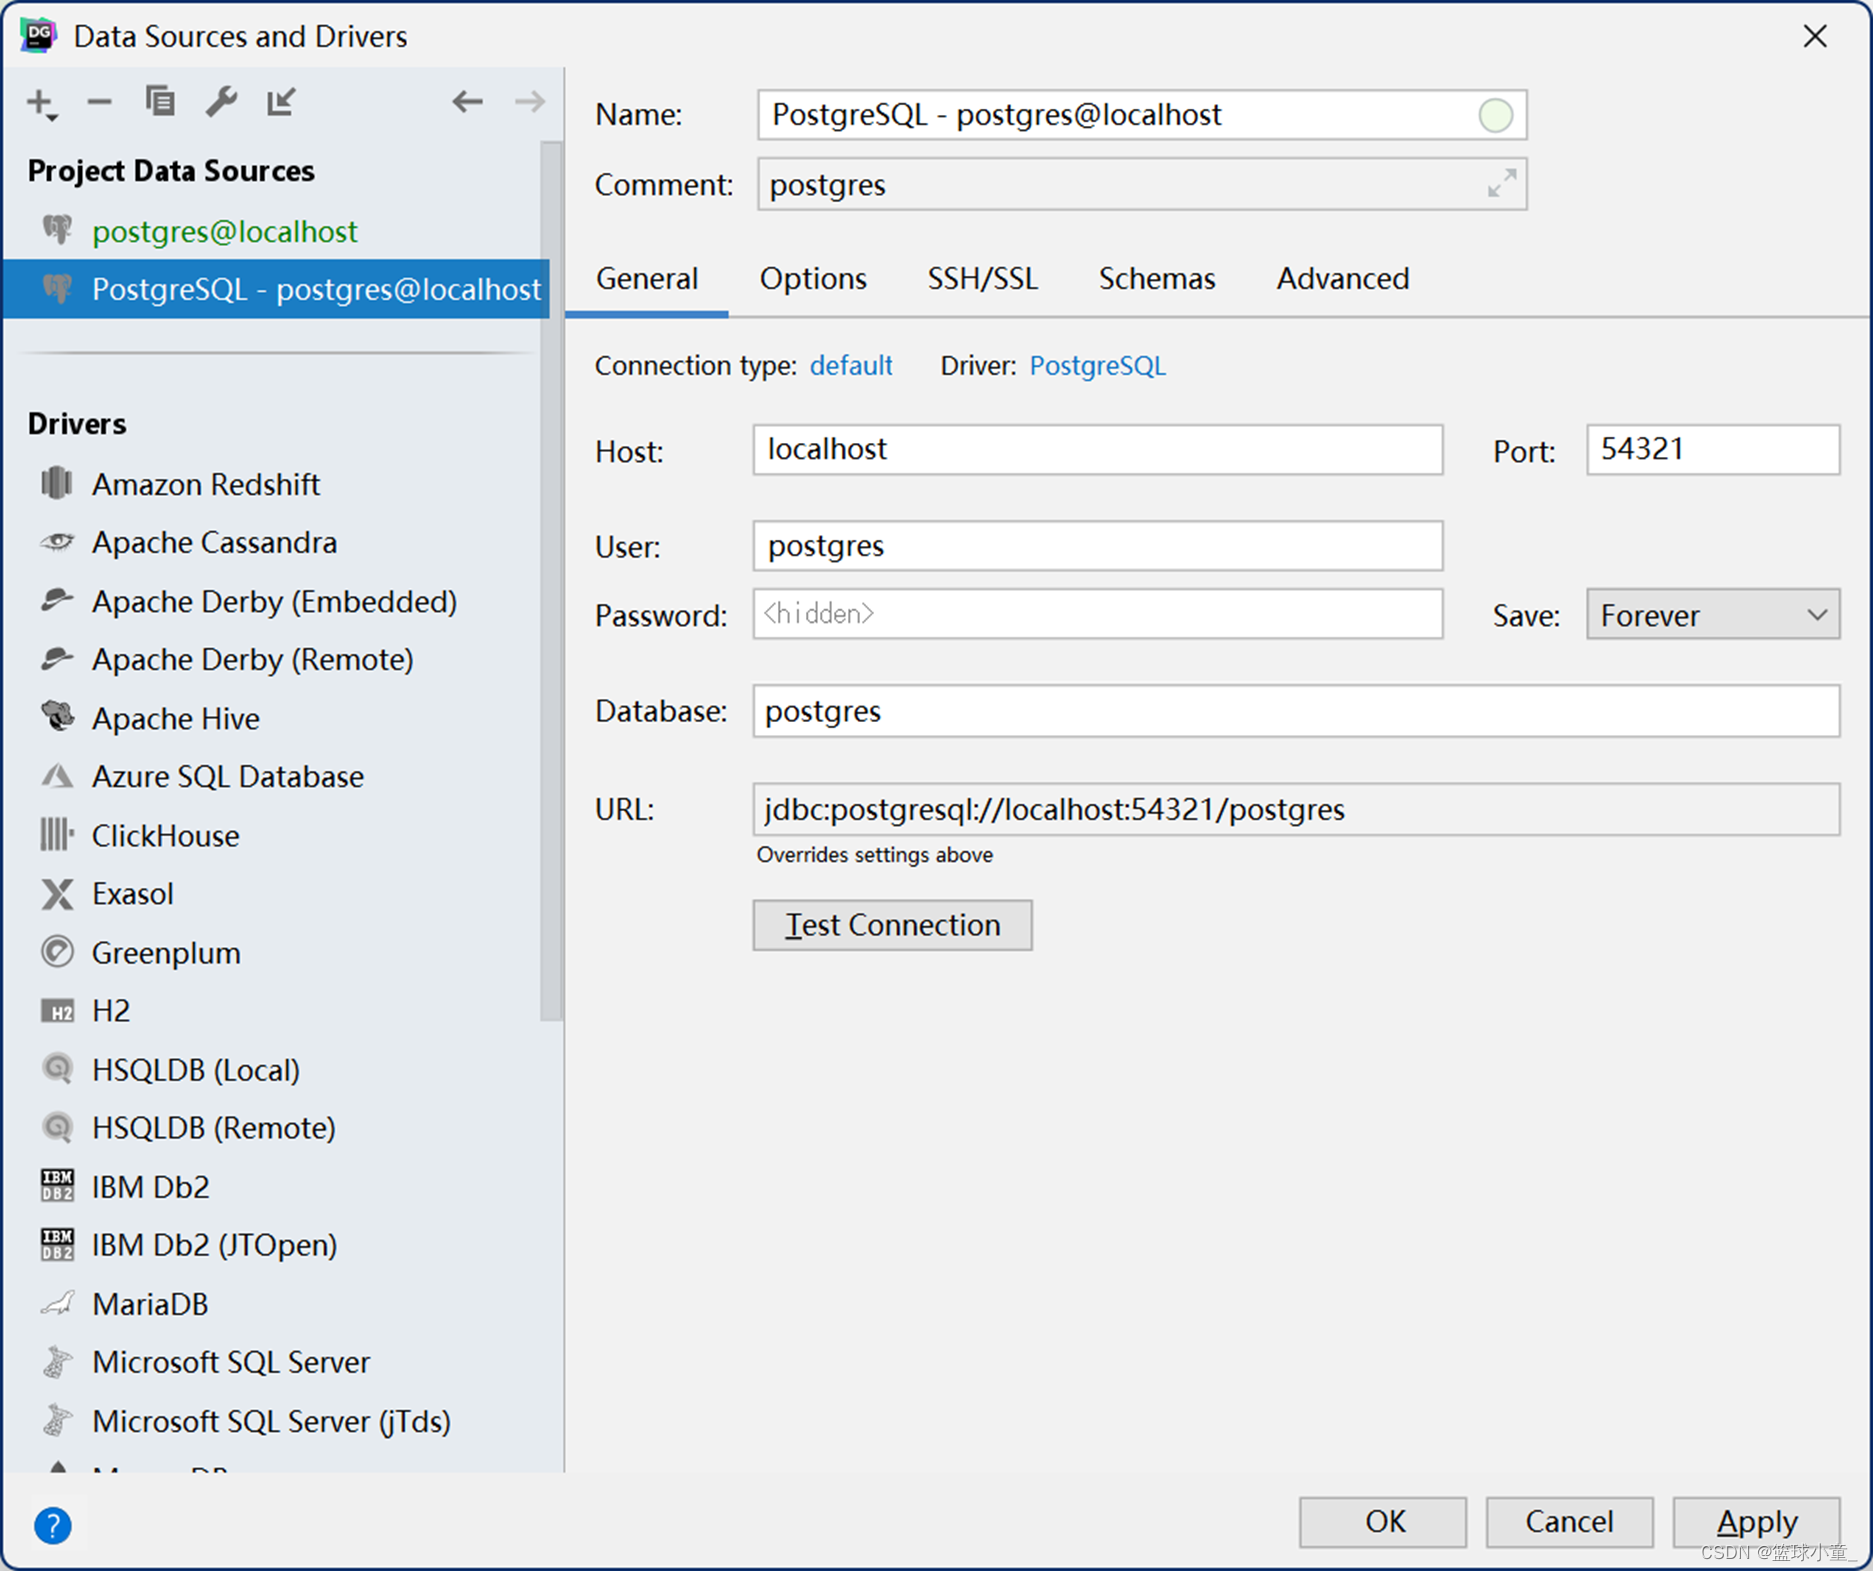Select the Microsoft SQL Server driver

(x=230, y=1361)
